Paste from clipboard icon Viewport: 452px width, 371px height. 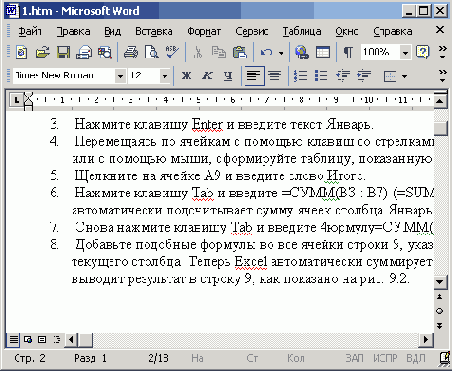pyautogui.click(x=240, y=52)
